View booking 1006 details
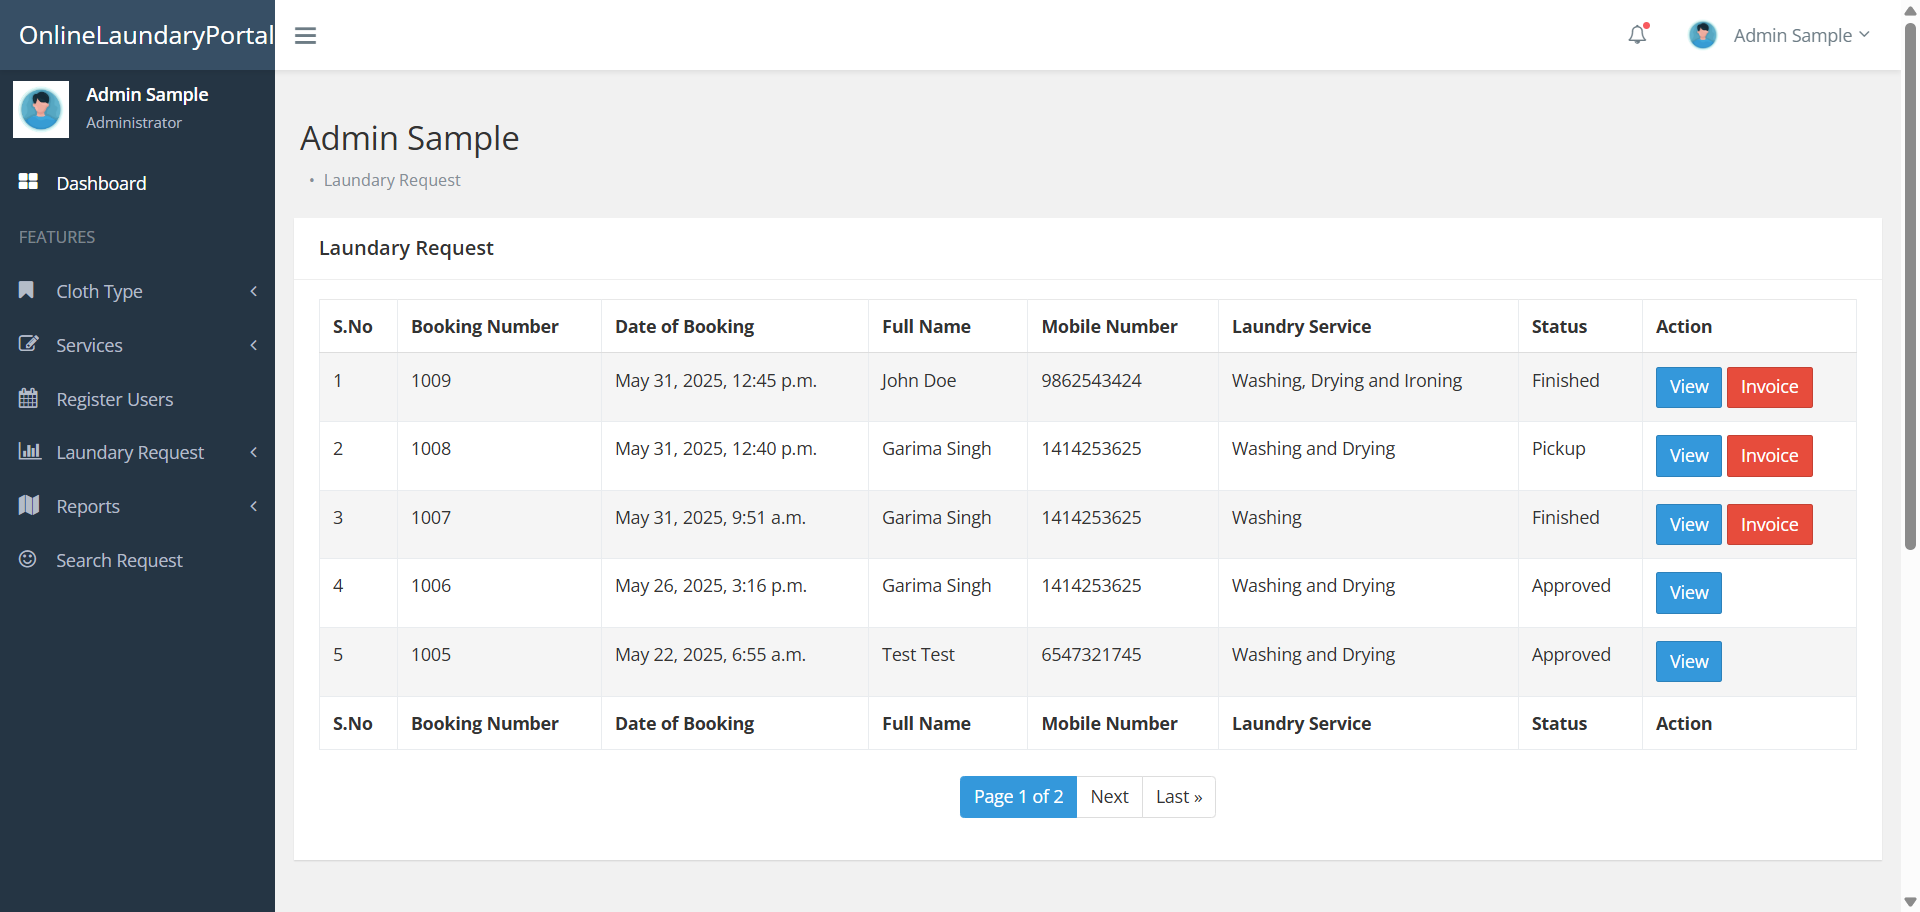The width and height of the screenshot is (1920, 912). click(x=1688, y=593)
